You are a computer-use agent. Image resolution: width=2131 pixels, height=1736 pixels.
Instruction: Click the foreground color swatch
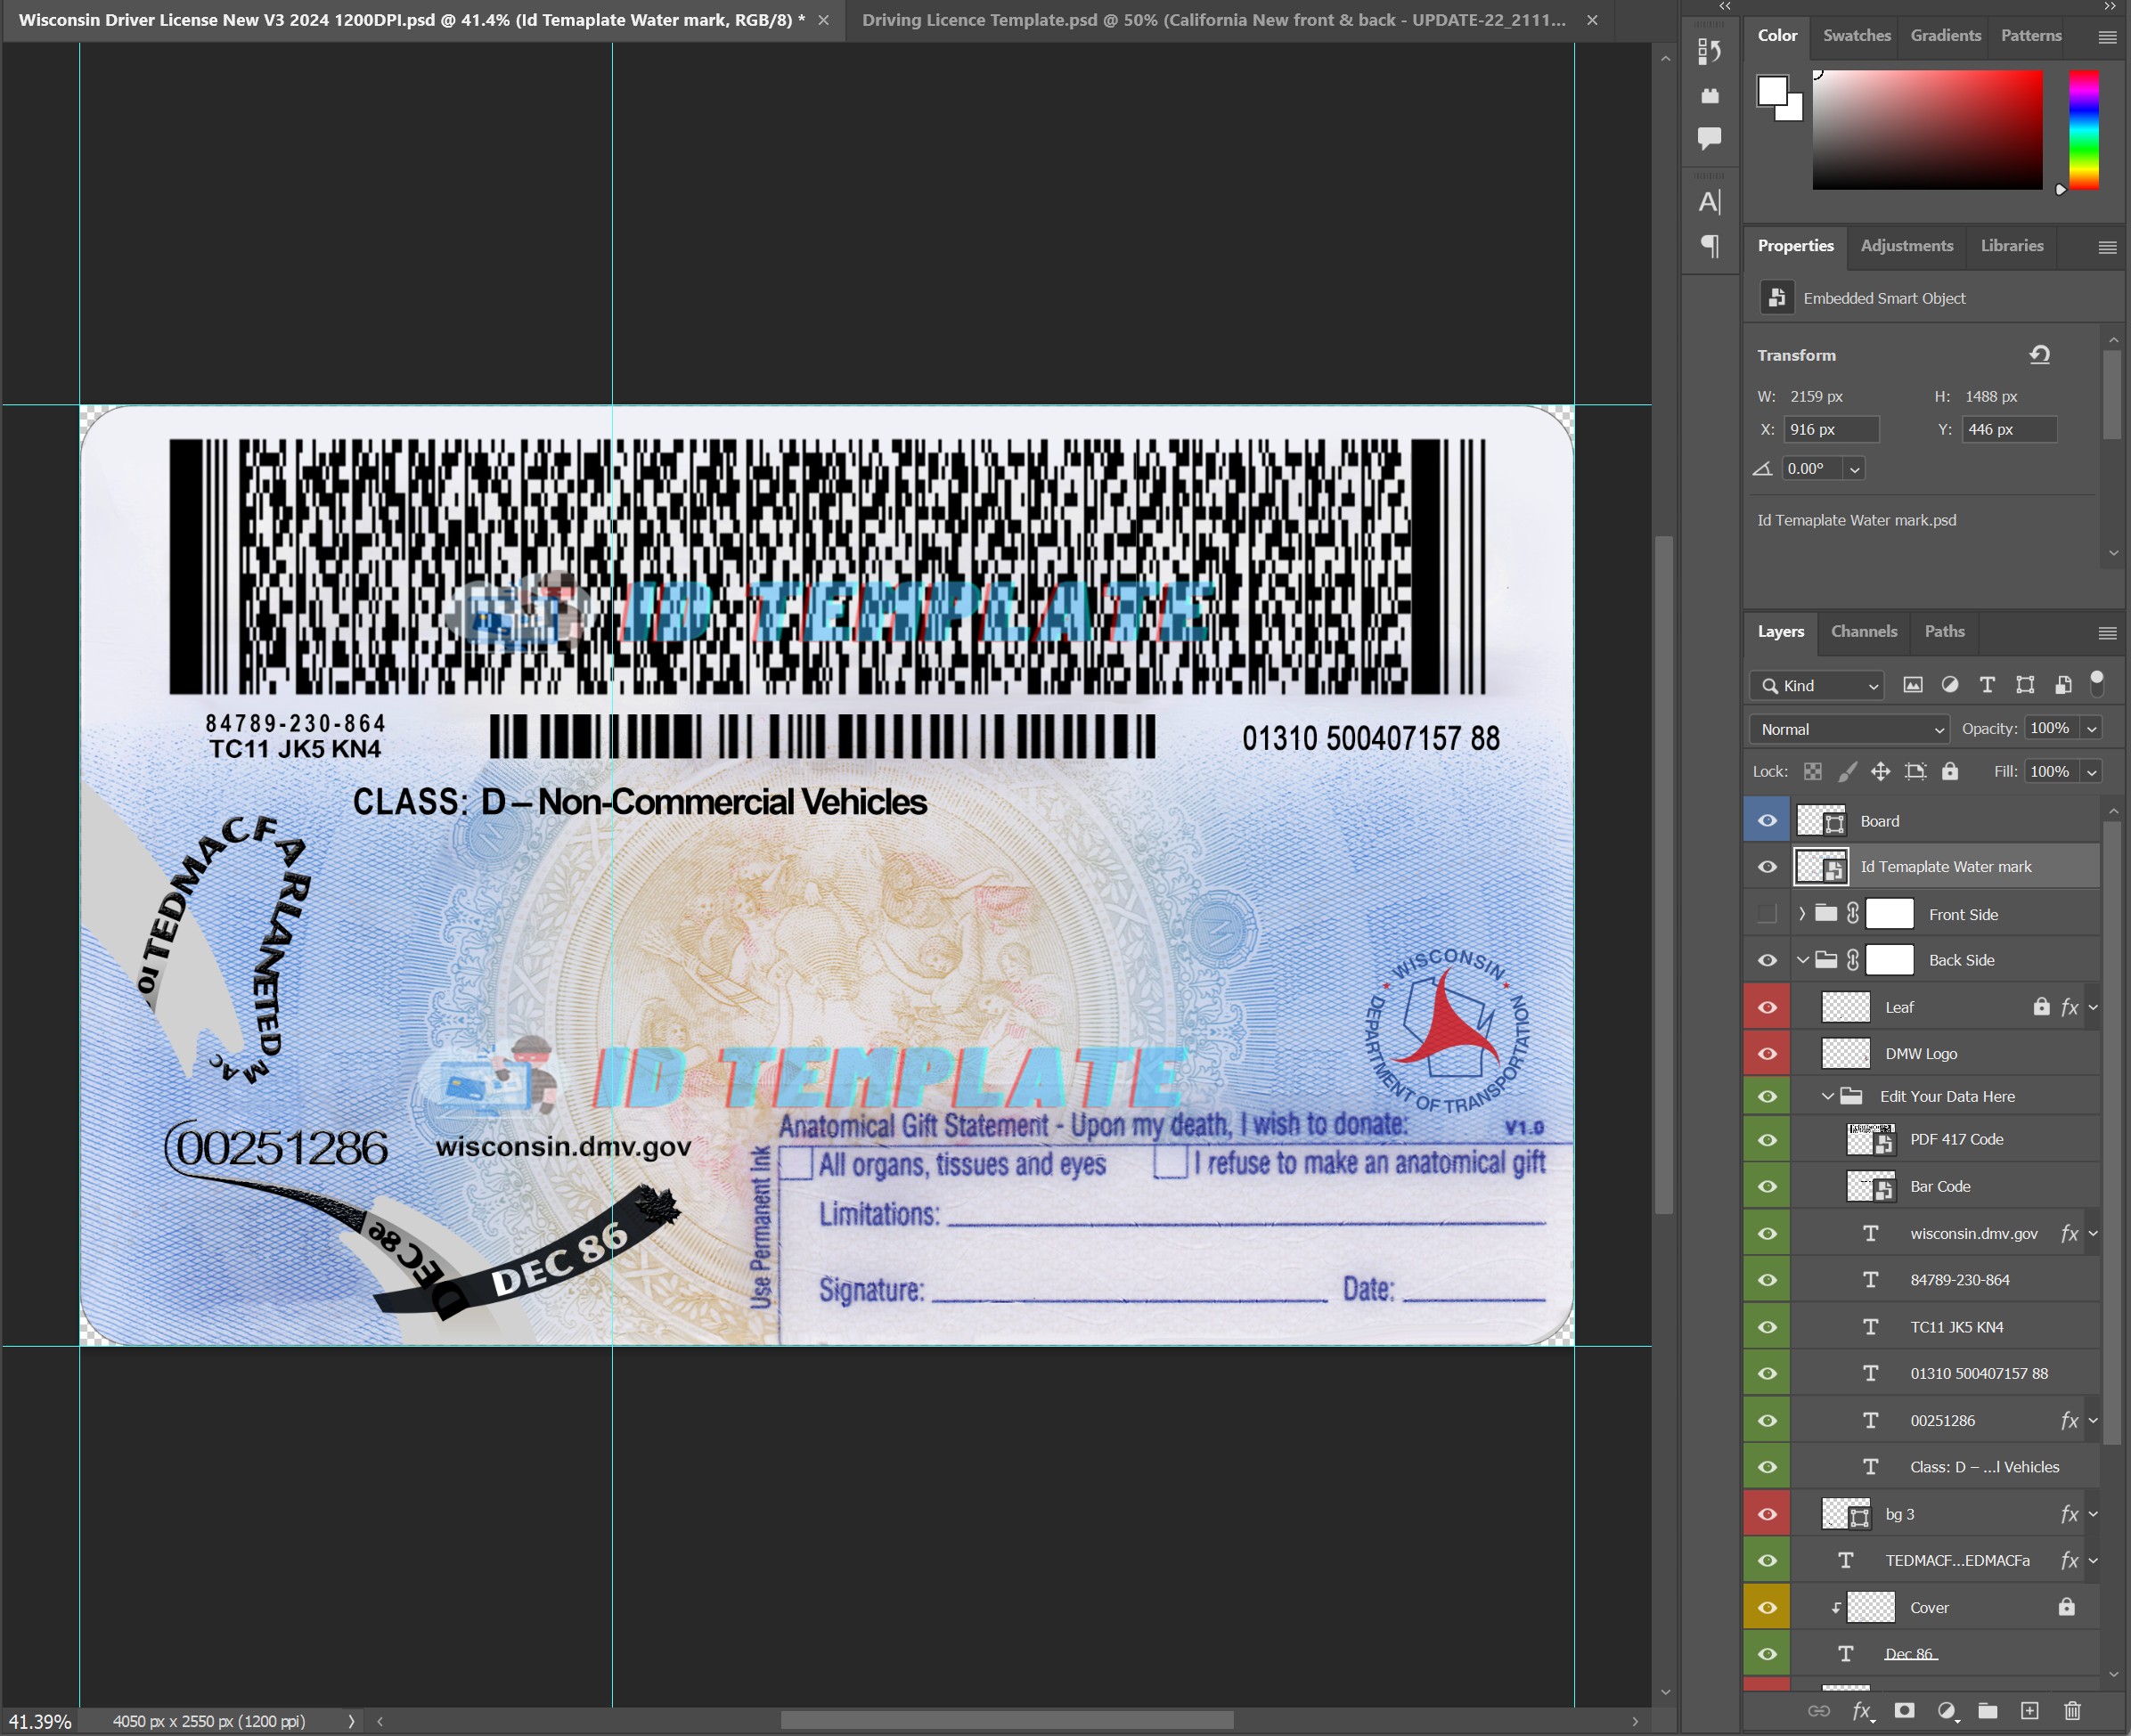pos(1771,90)
